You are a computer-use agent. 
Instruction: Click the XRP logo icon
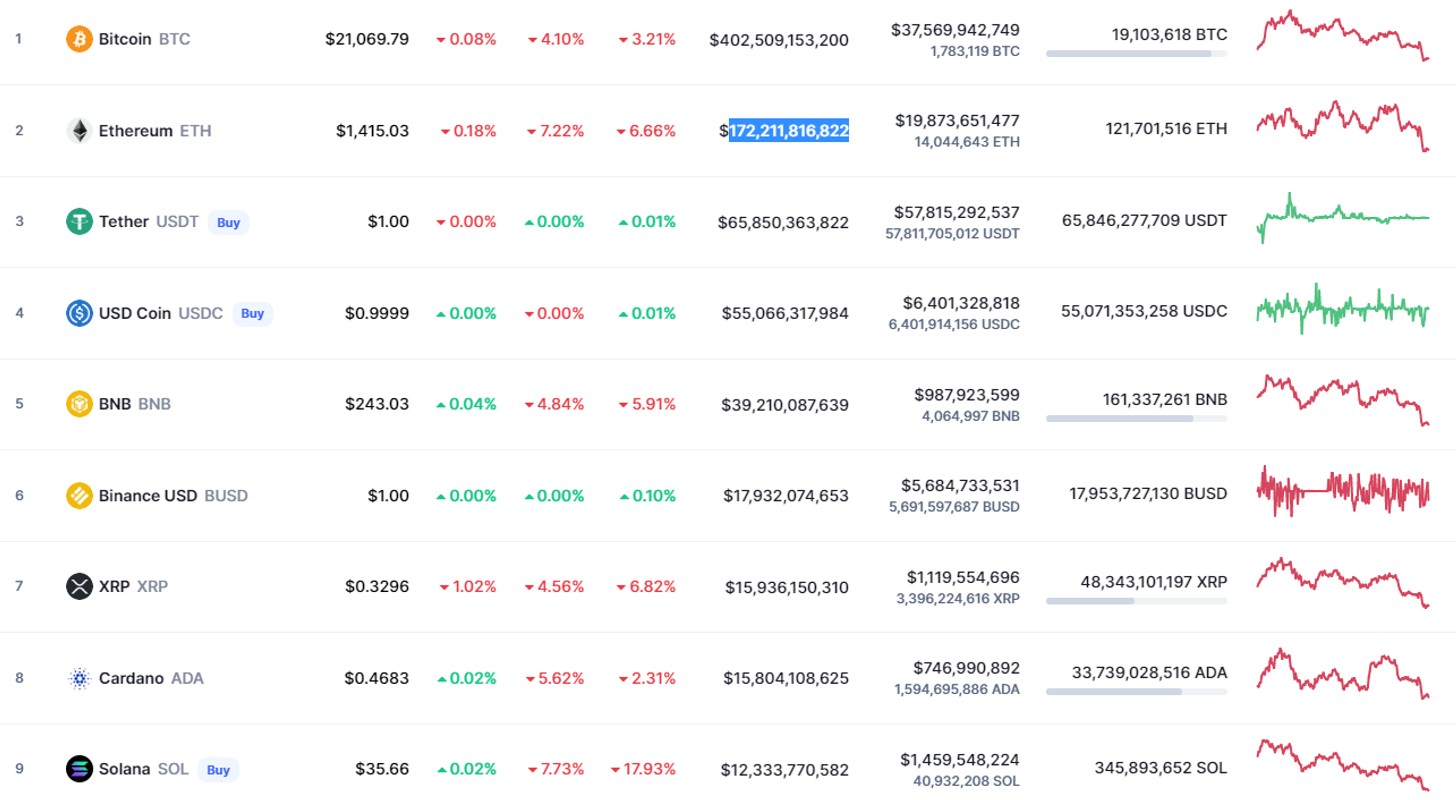(x=79, y=586)
